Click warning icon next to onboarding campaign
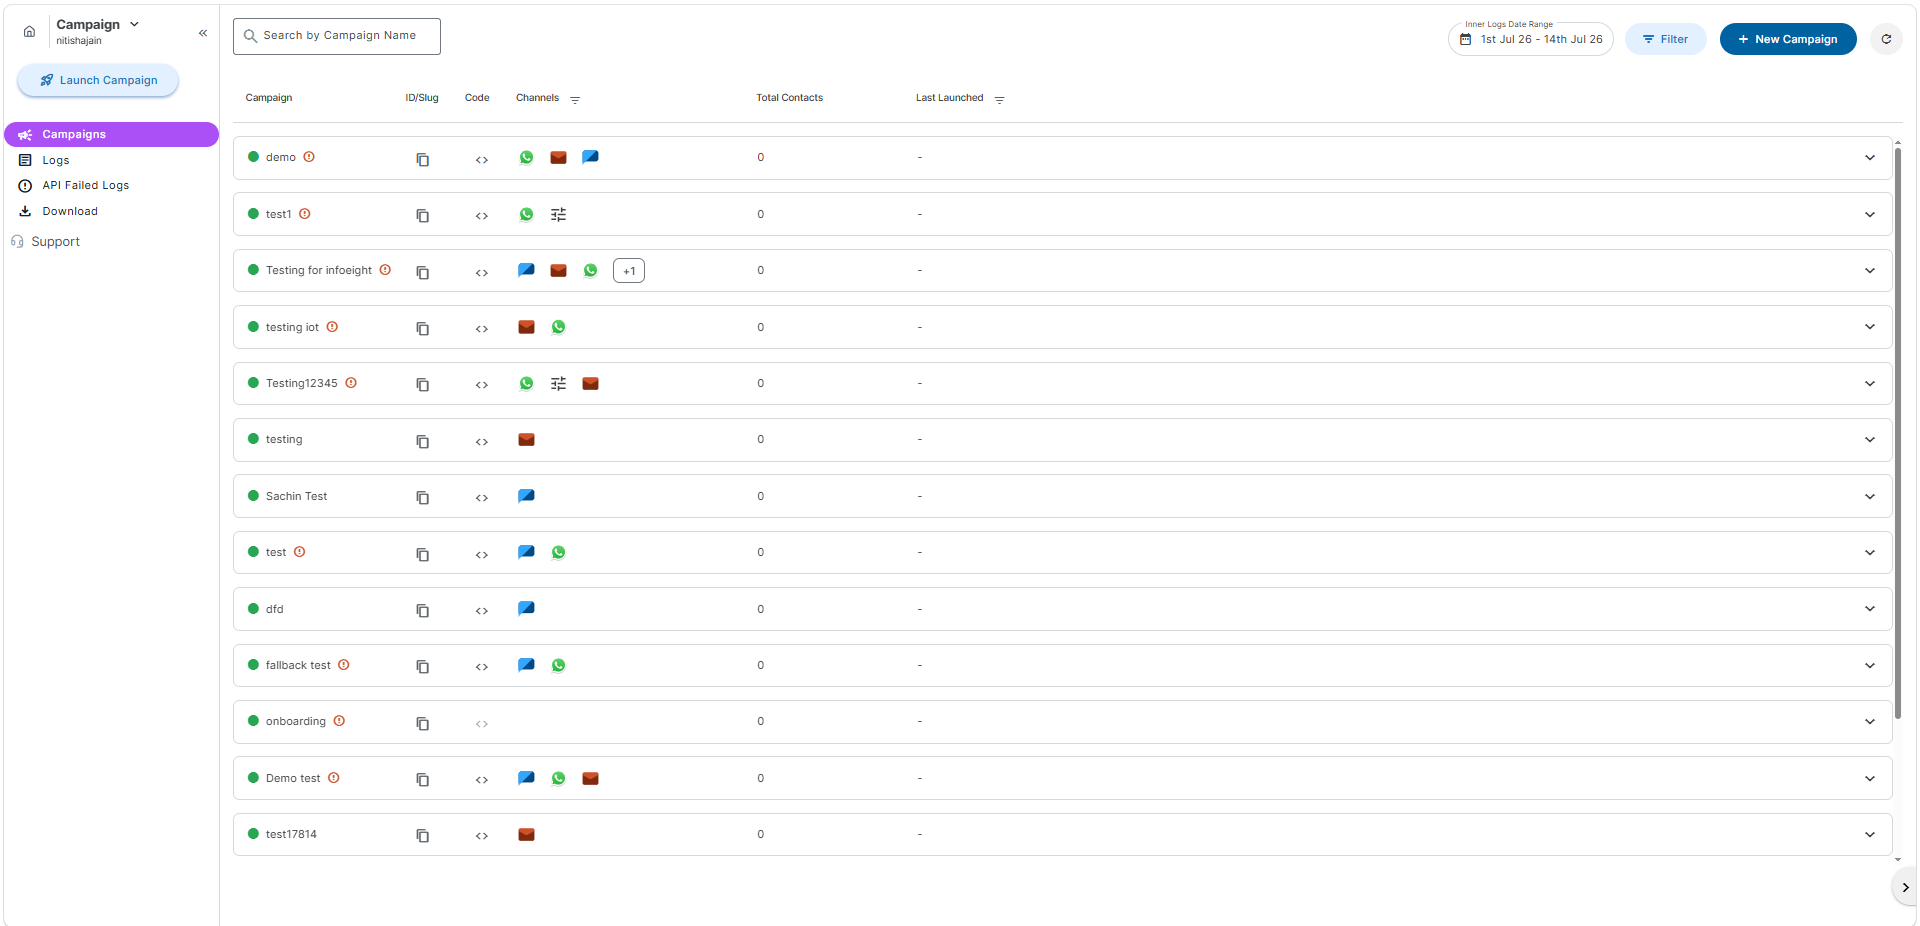The height and width of the screenshot is (926, 1920). click(339, 721)
